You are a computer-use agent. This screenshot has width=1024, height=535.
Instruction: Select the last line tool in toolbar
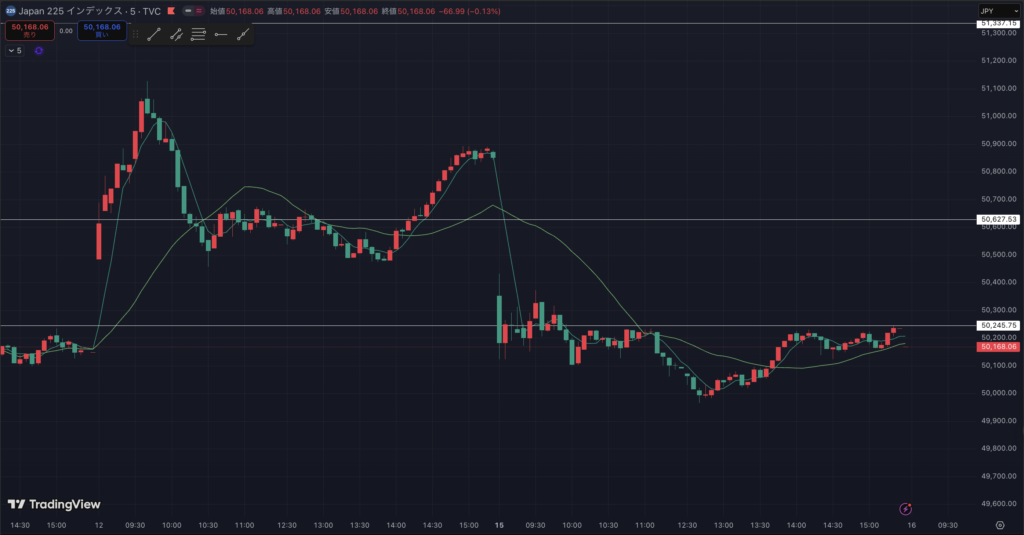tap(242, 34)
